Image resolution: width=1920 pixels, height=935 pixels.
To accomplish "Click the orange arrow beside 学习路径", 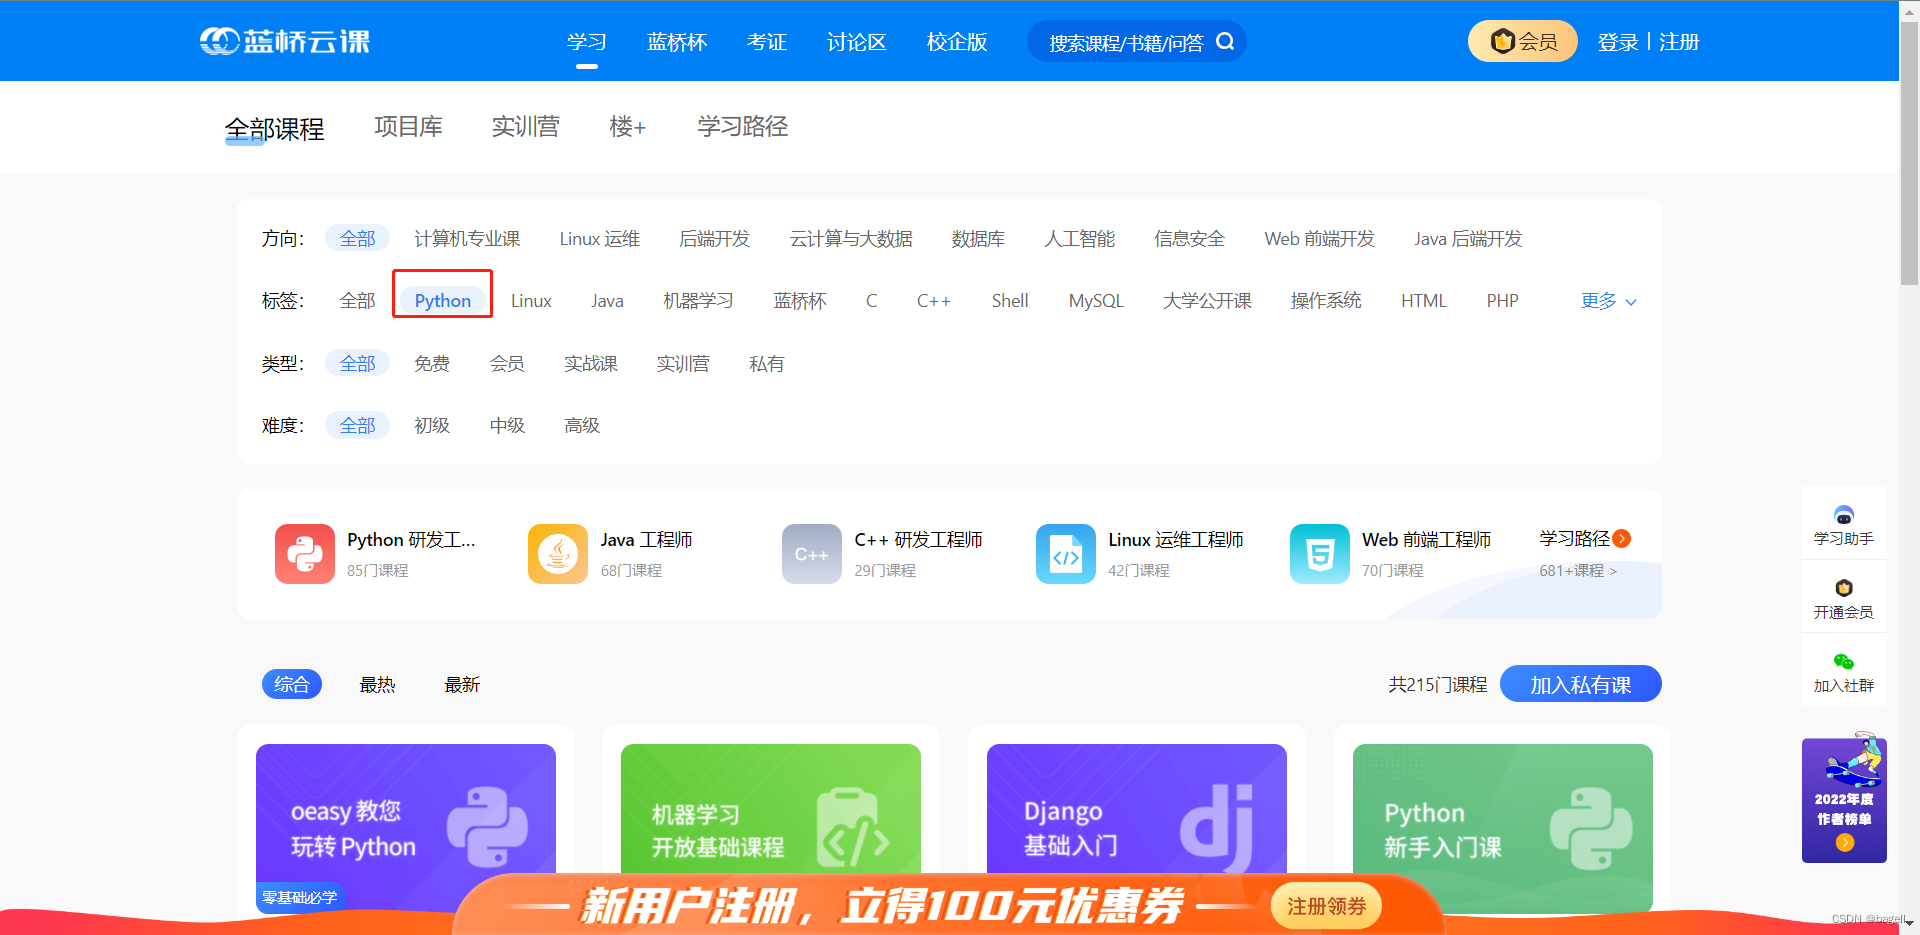I will [1622, 538].
